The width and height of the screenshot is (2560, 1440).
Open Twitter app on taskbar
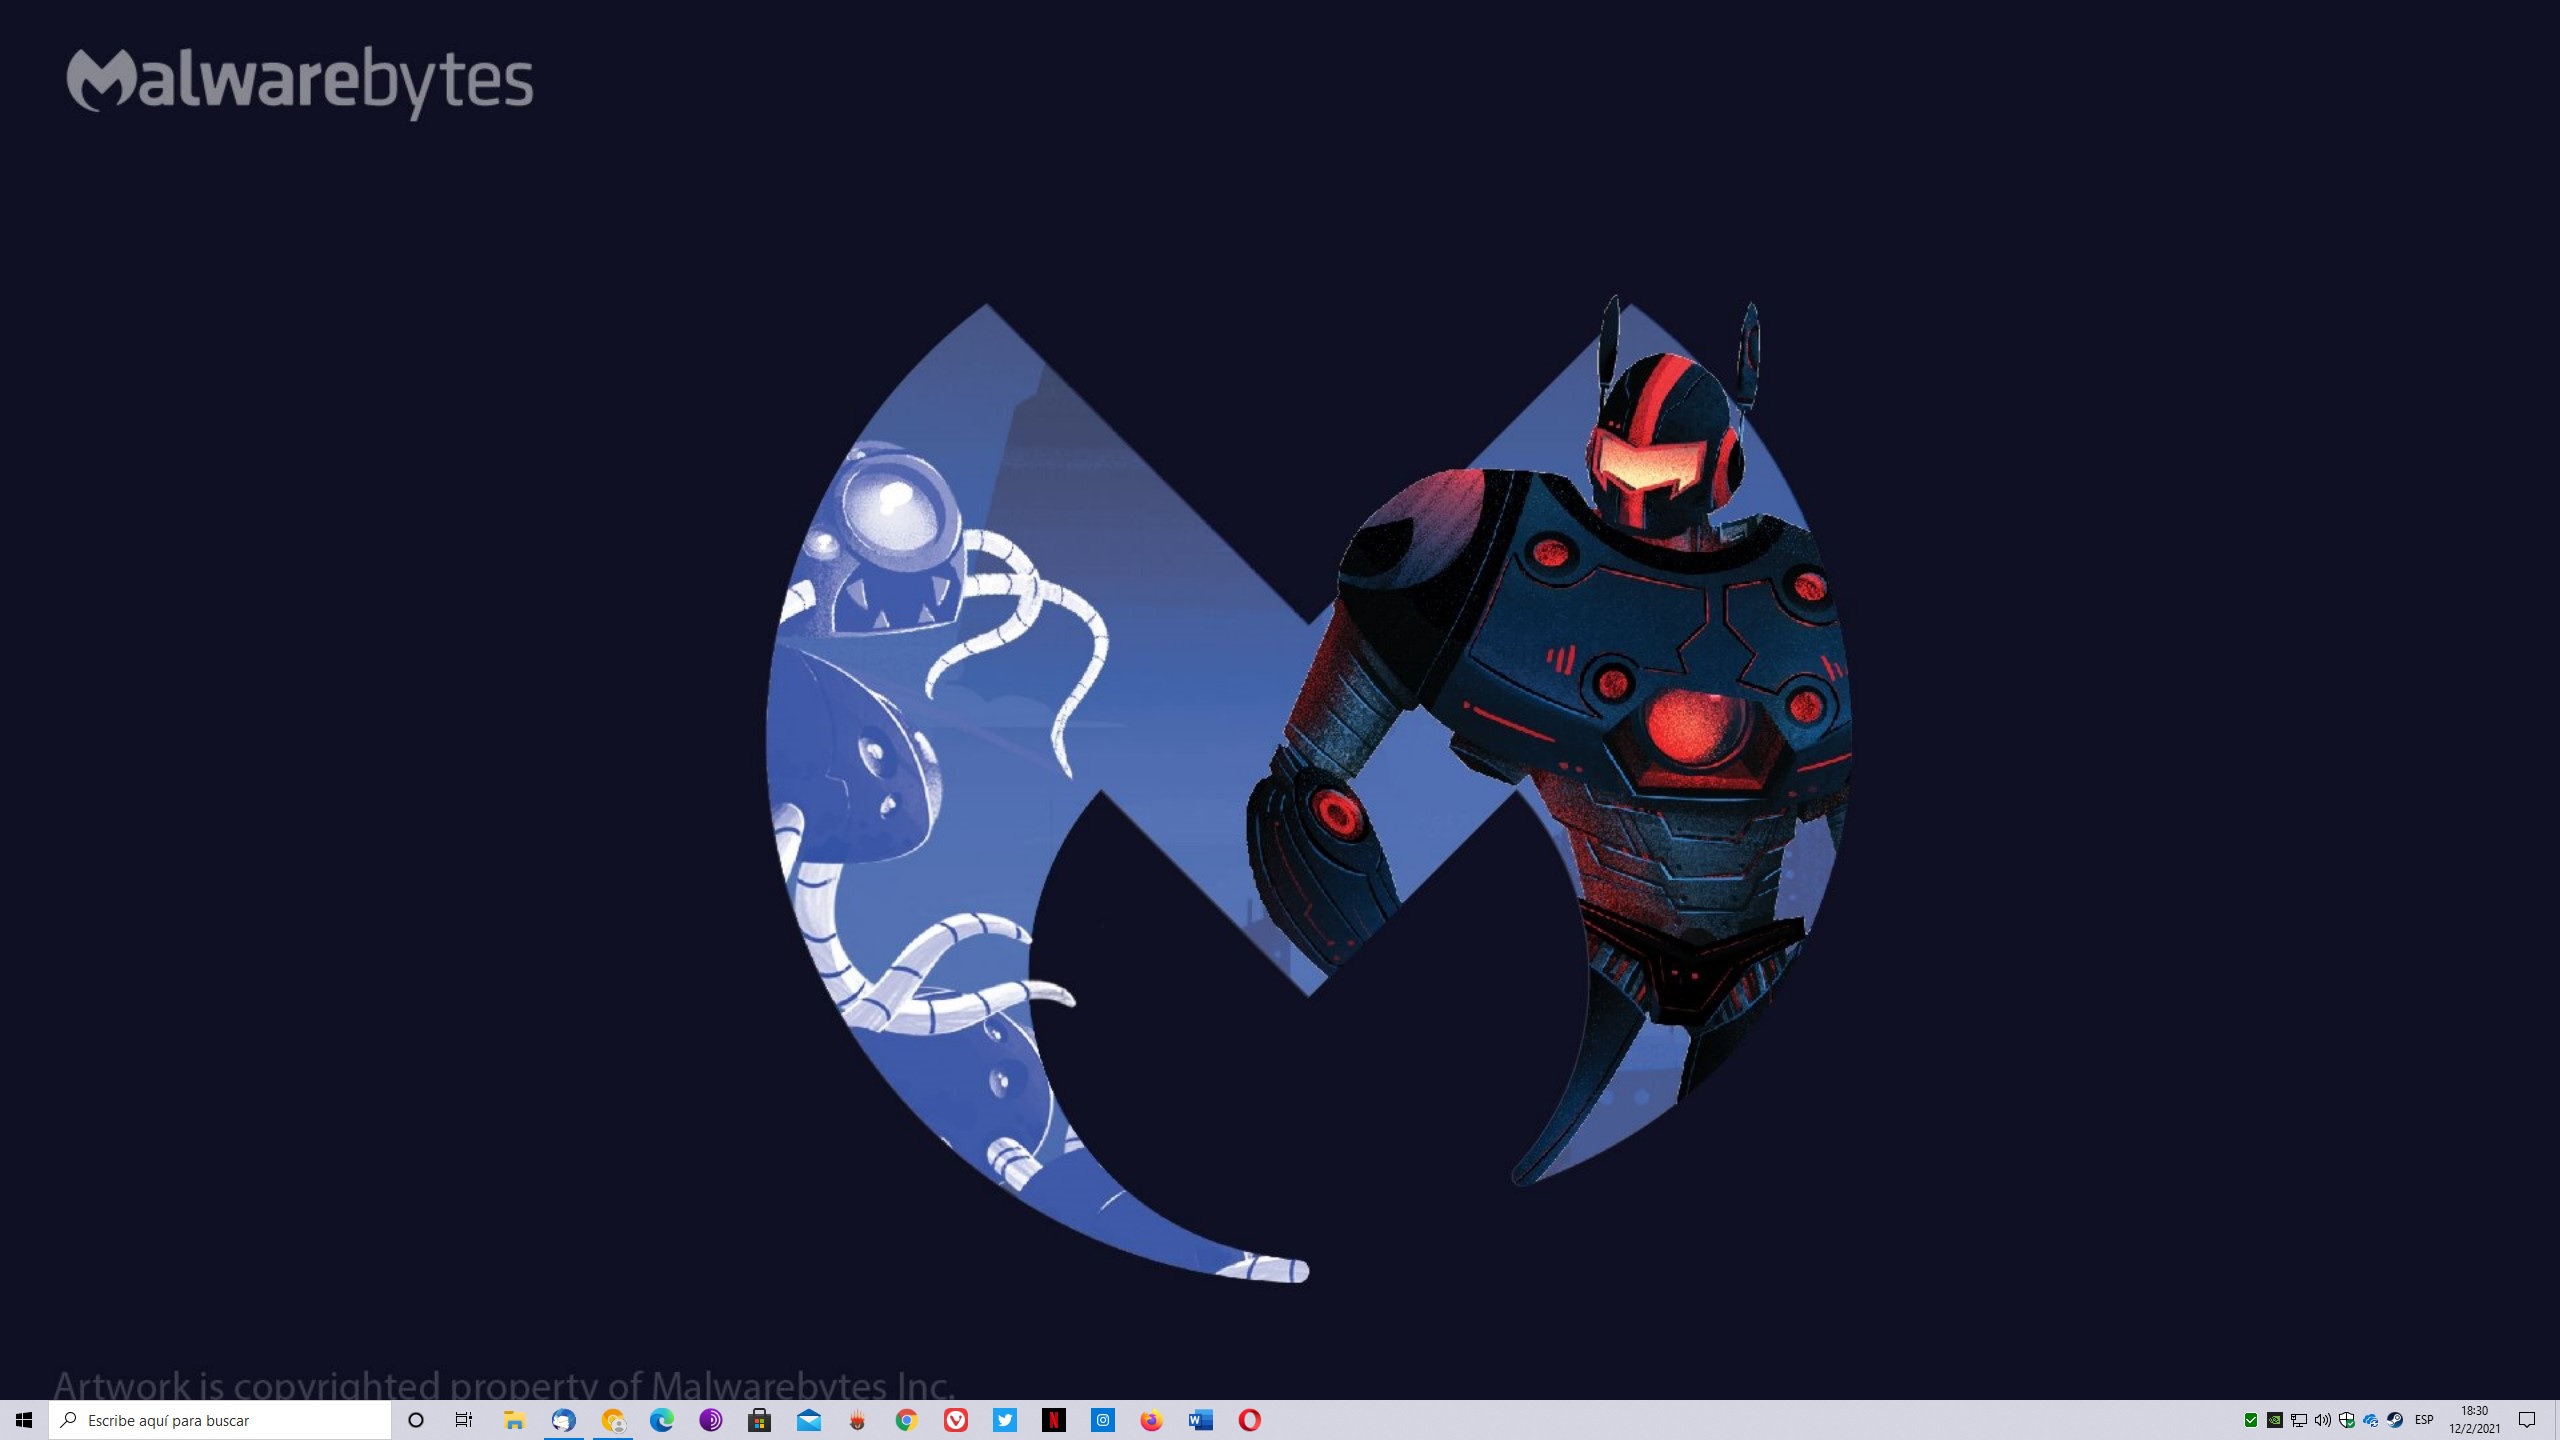[x=1004, y=1420]
